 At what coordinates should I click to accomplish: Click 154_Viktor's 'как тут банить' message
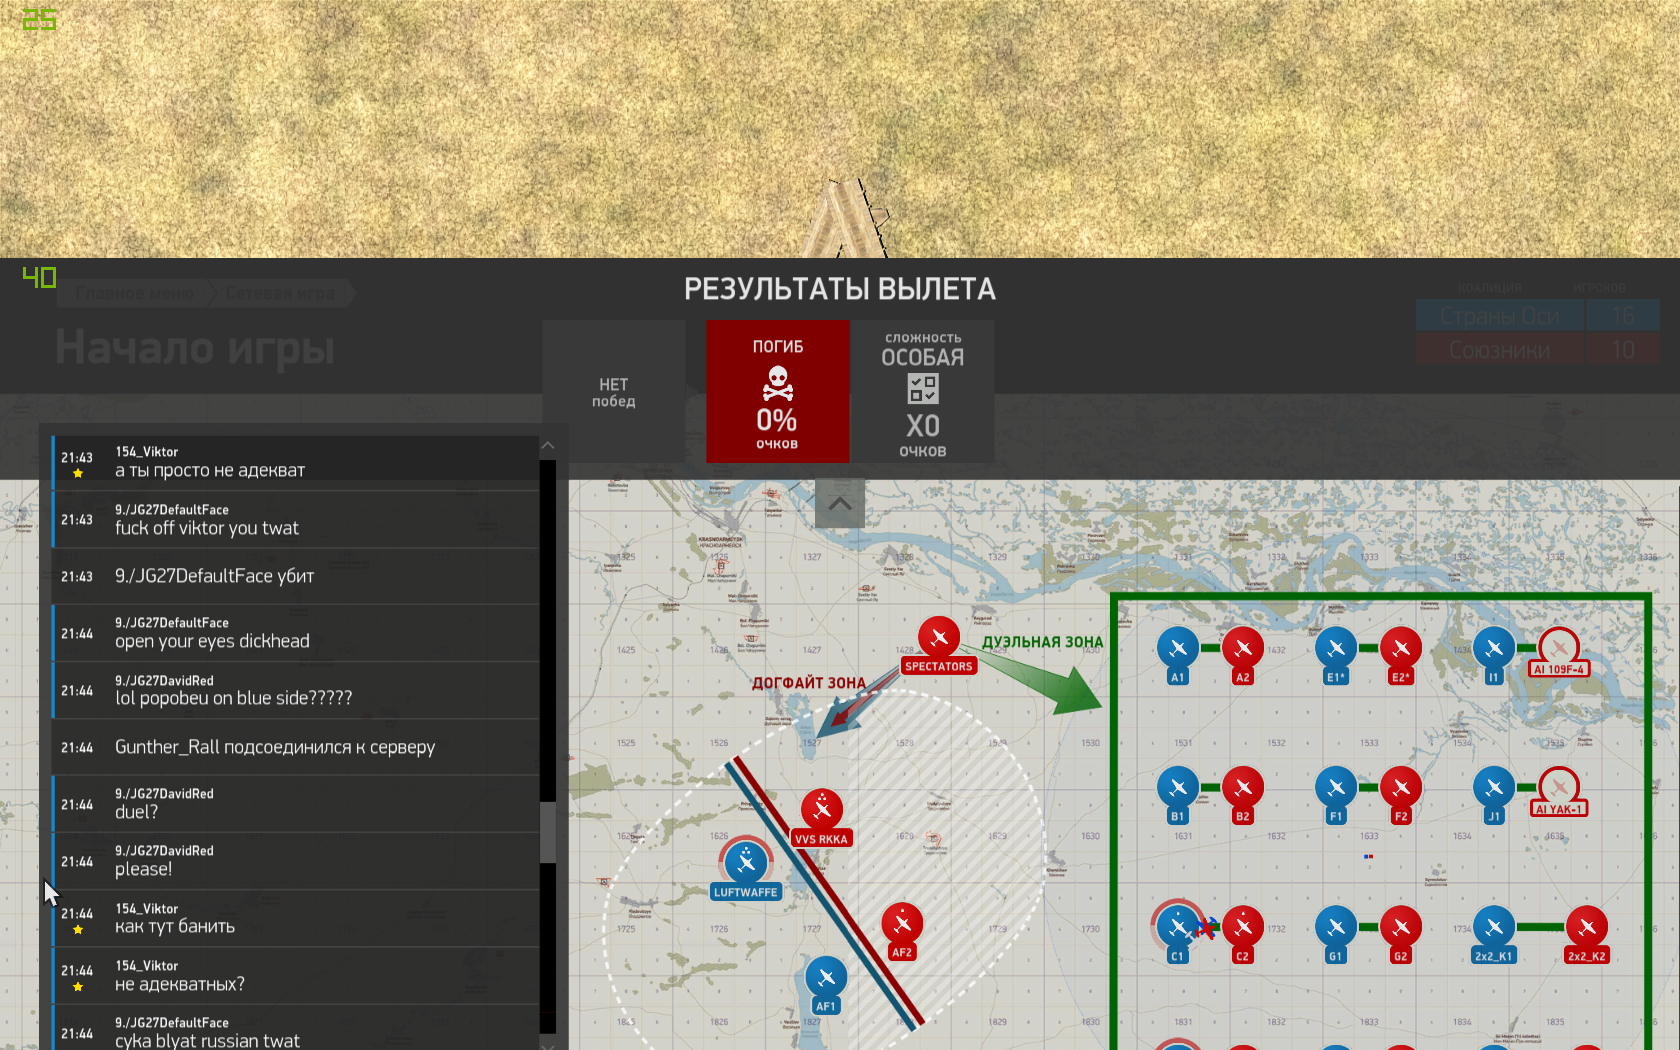coord(295,918)
